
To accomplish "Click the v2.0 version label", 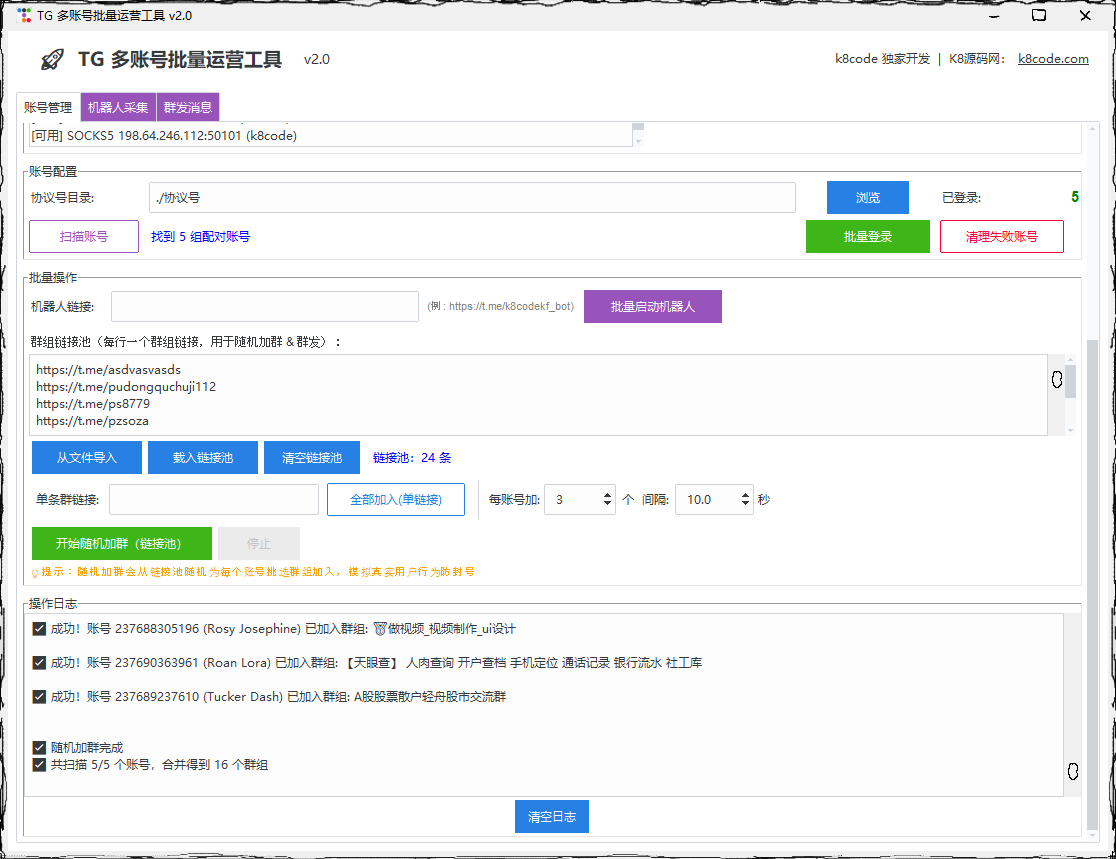I will (x=317, y=60).
